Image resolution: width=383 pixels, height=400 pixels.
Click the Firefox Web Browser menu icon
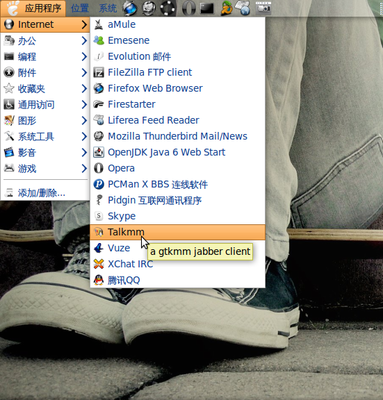[x=98, y=88]
